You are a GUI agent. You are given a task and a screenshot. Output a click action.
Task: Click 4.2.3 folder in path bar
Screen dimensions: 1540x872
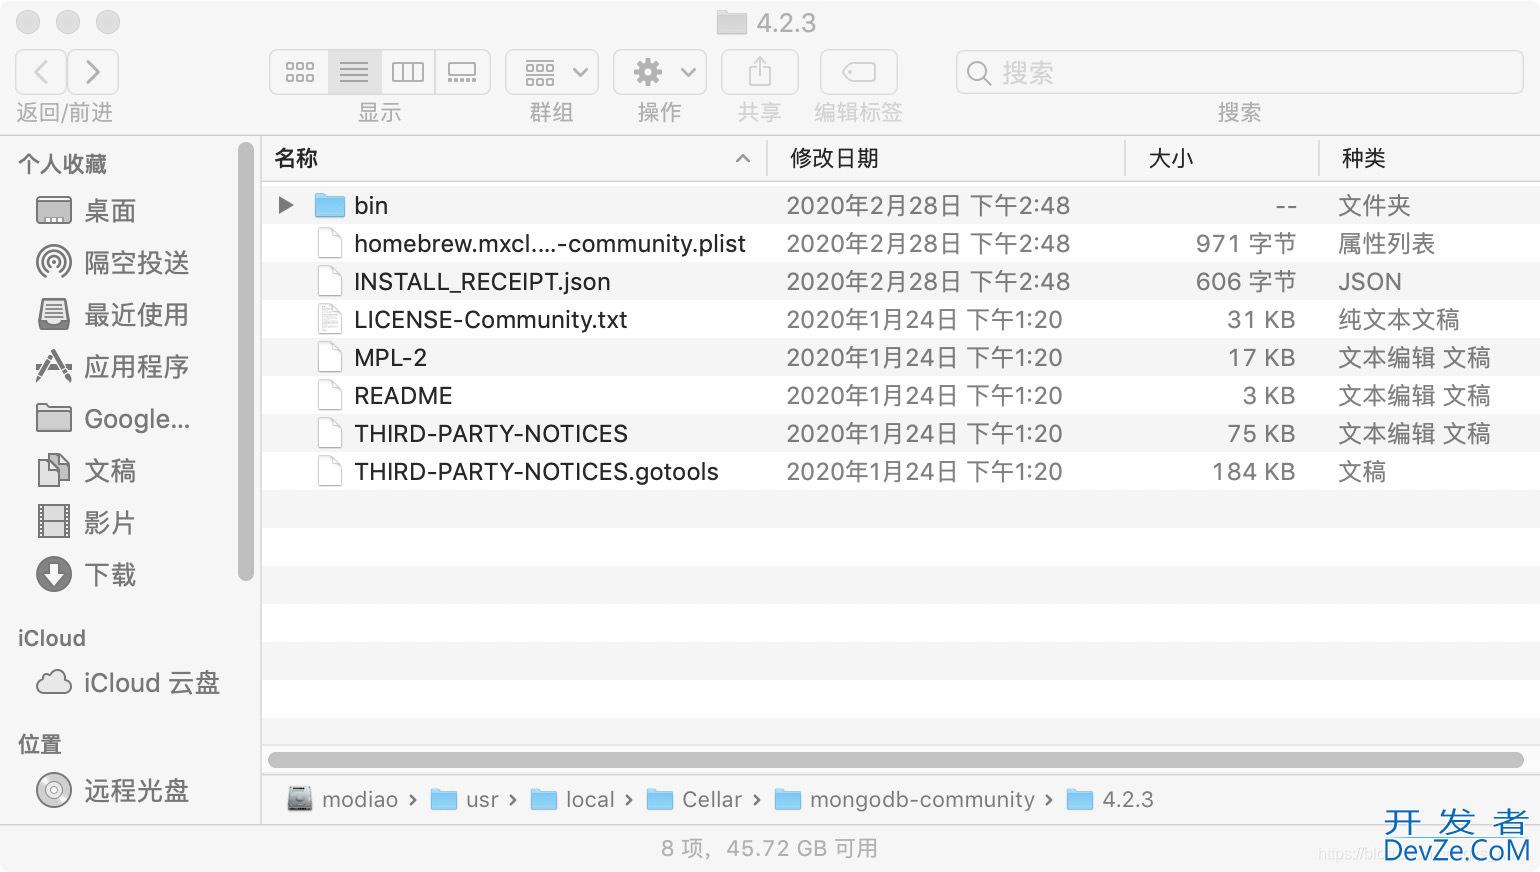click(1110, 799)
